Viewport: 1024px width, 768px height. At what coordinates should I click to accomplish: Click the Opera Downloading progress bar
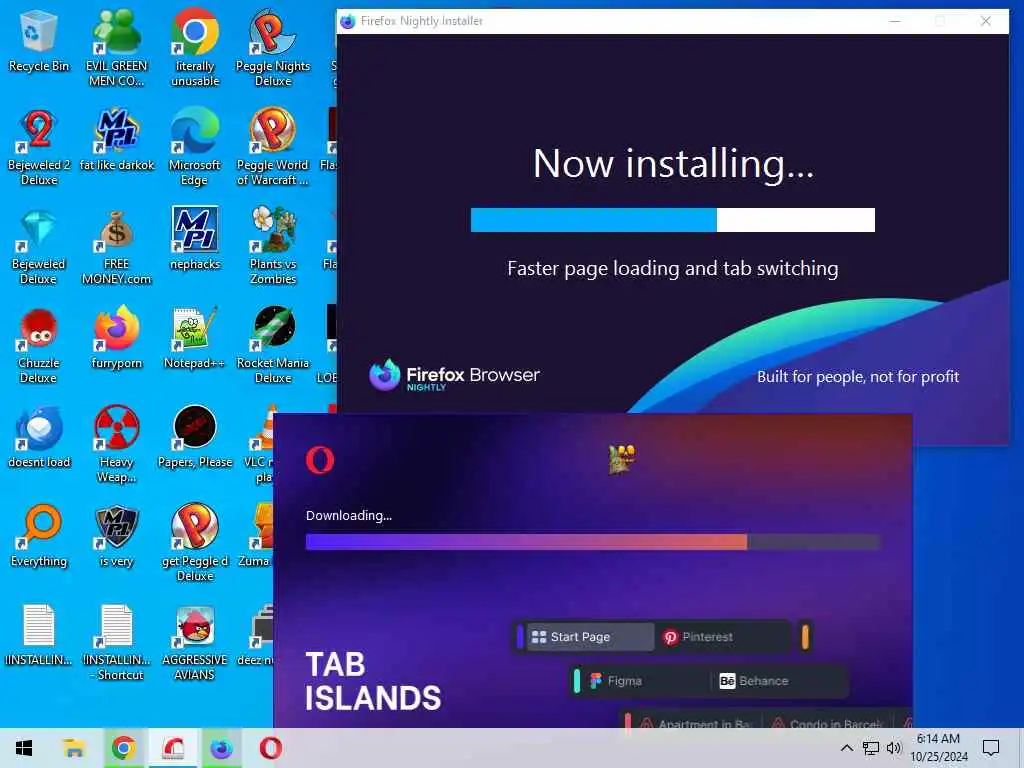(x=593, y=542)
